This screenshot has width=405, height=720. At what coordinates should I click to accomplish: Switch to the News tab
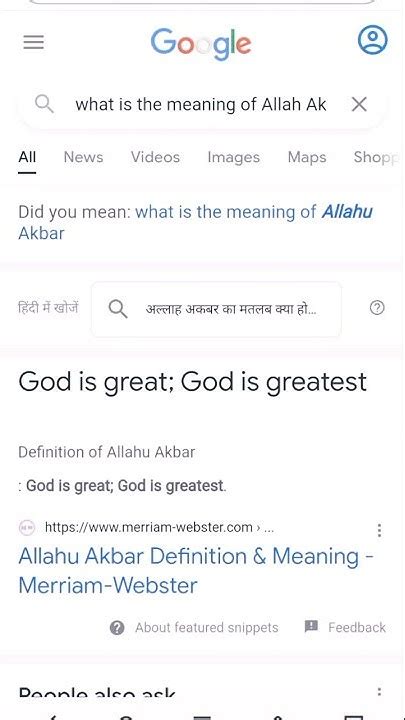[84, 157]
